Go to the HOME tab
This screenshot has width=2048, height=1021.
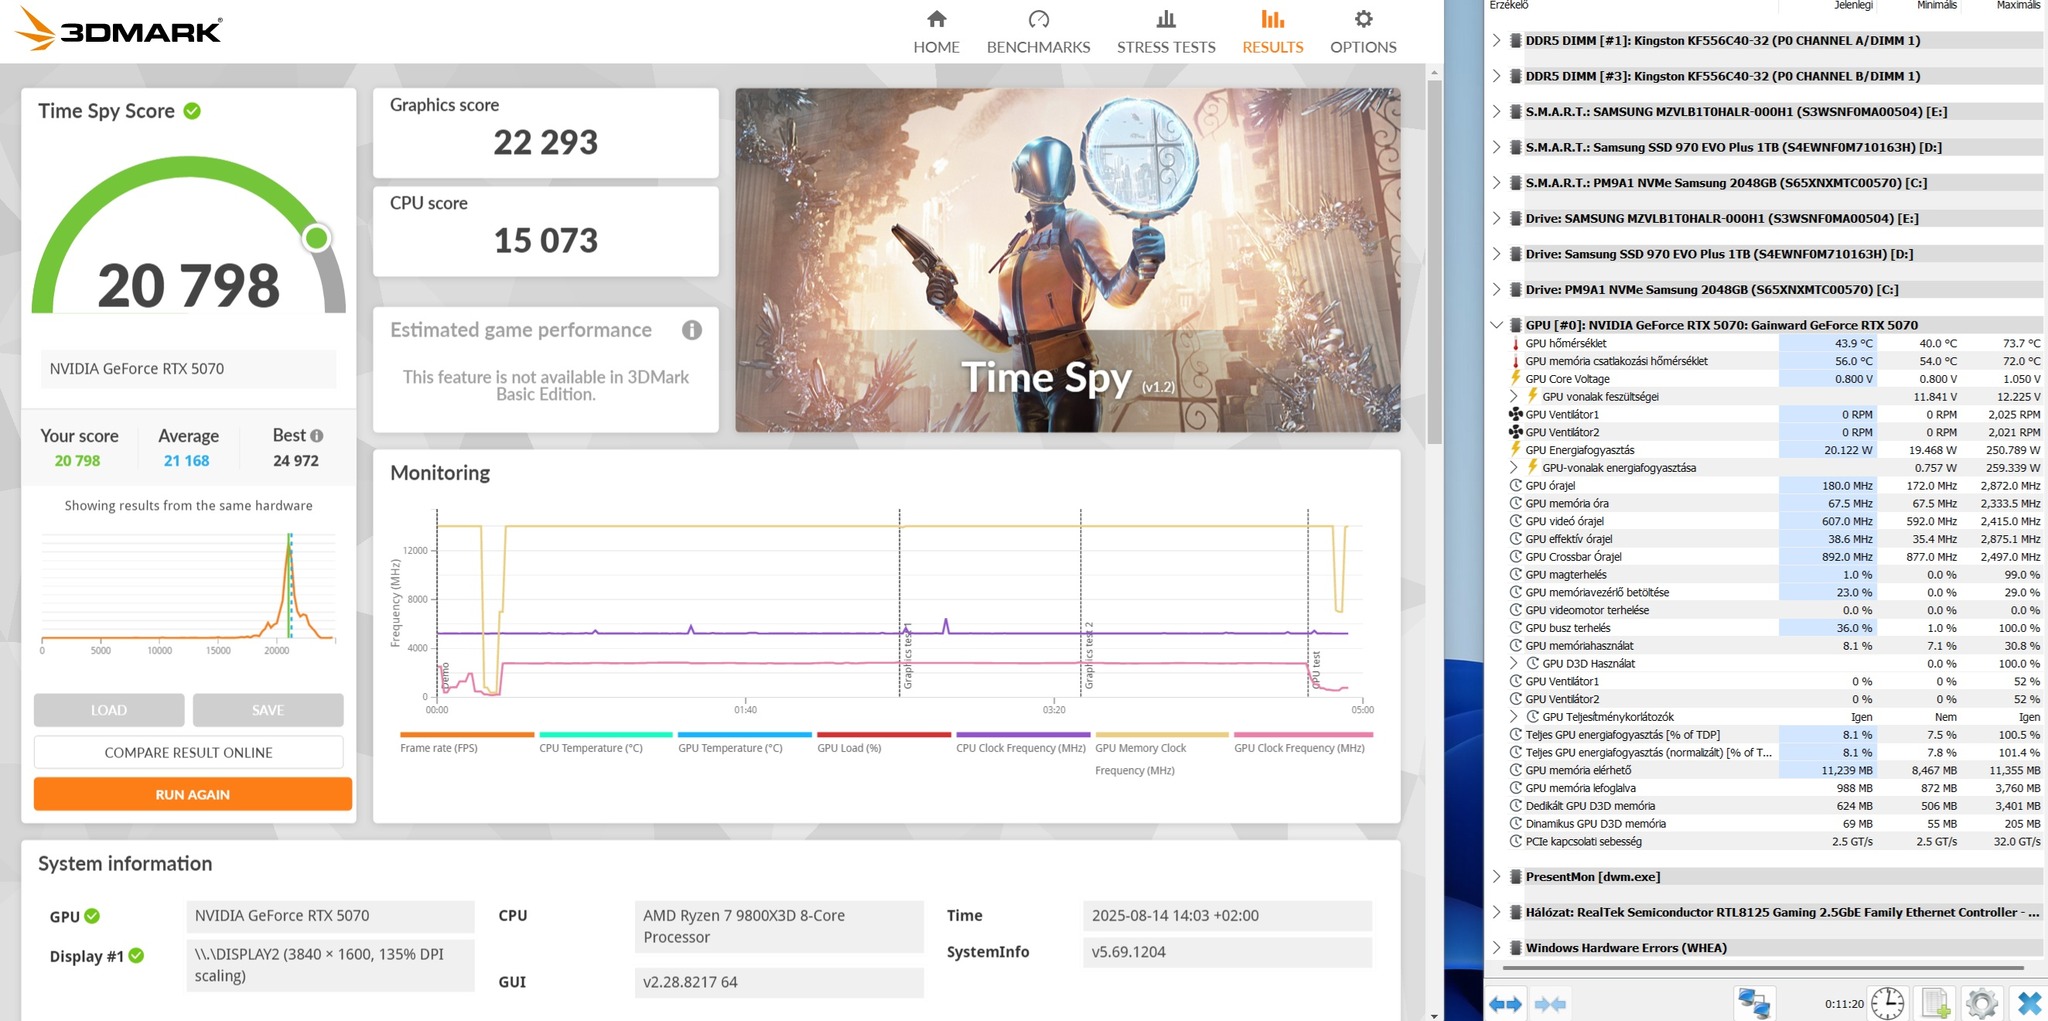click(x=936, y=32)
